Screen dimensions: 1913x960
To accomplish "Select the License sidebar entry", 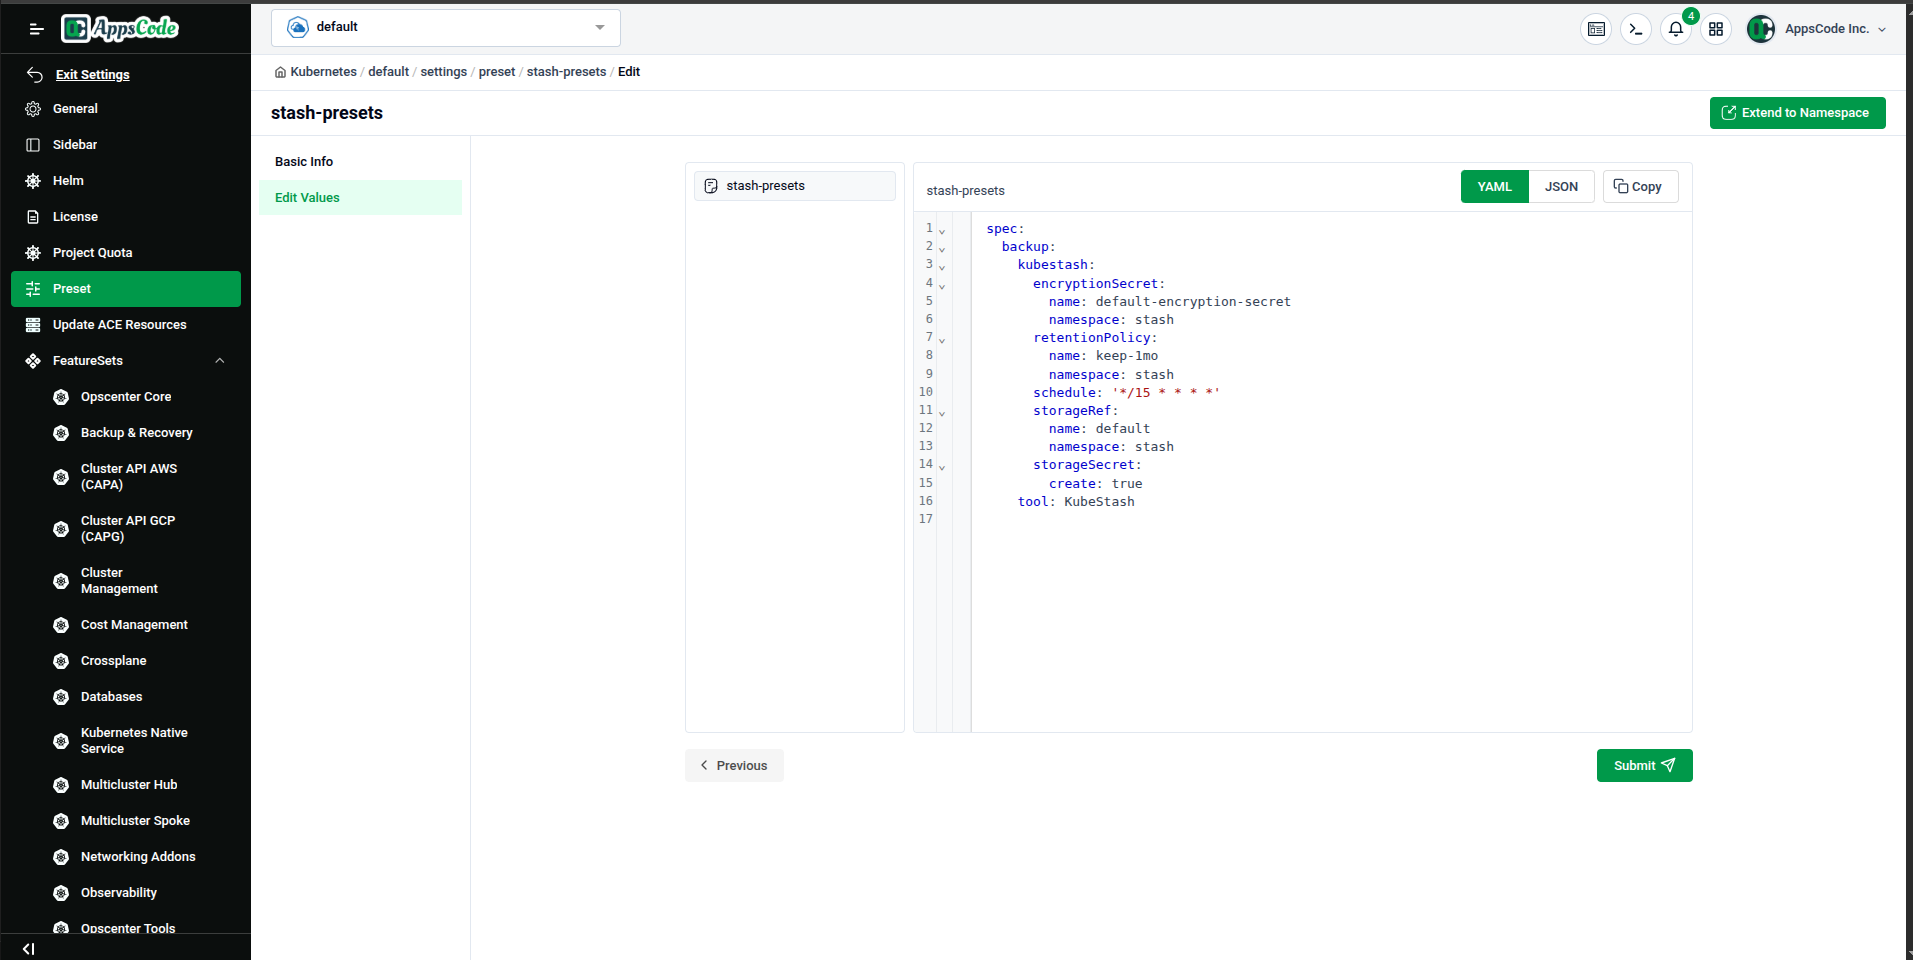I will 75,216.
